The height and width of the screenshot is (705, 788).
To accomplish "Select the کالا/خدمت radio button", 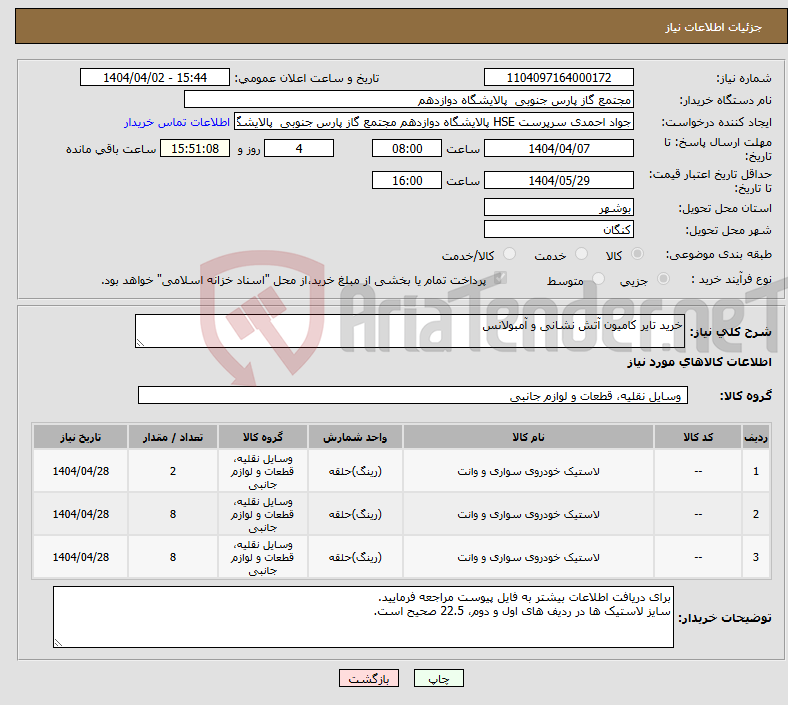I will (x=509, y=254).
